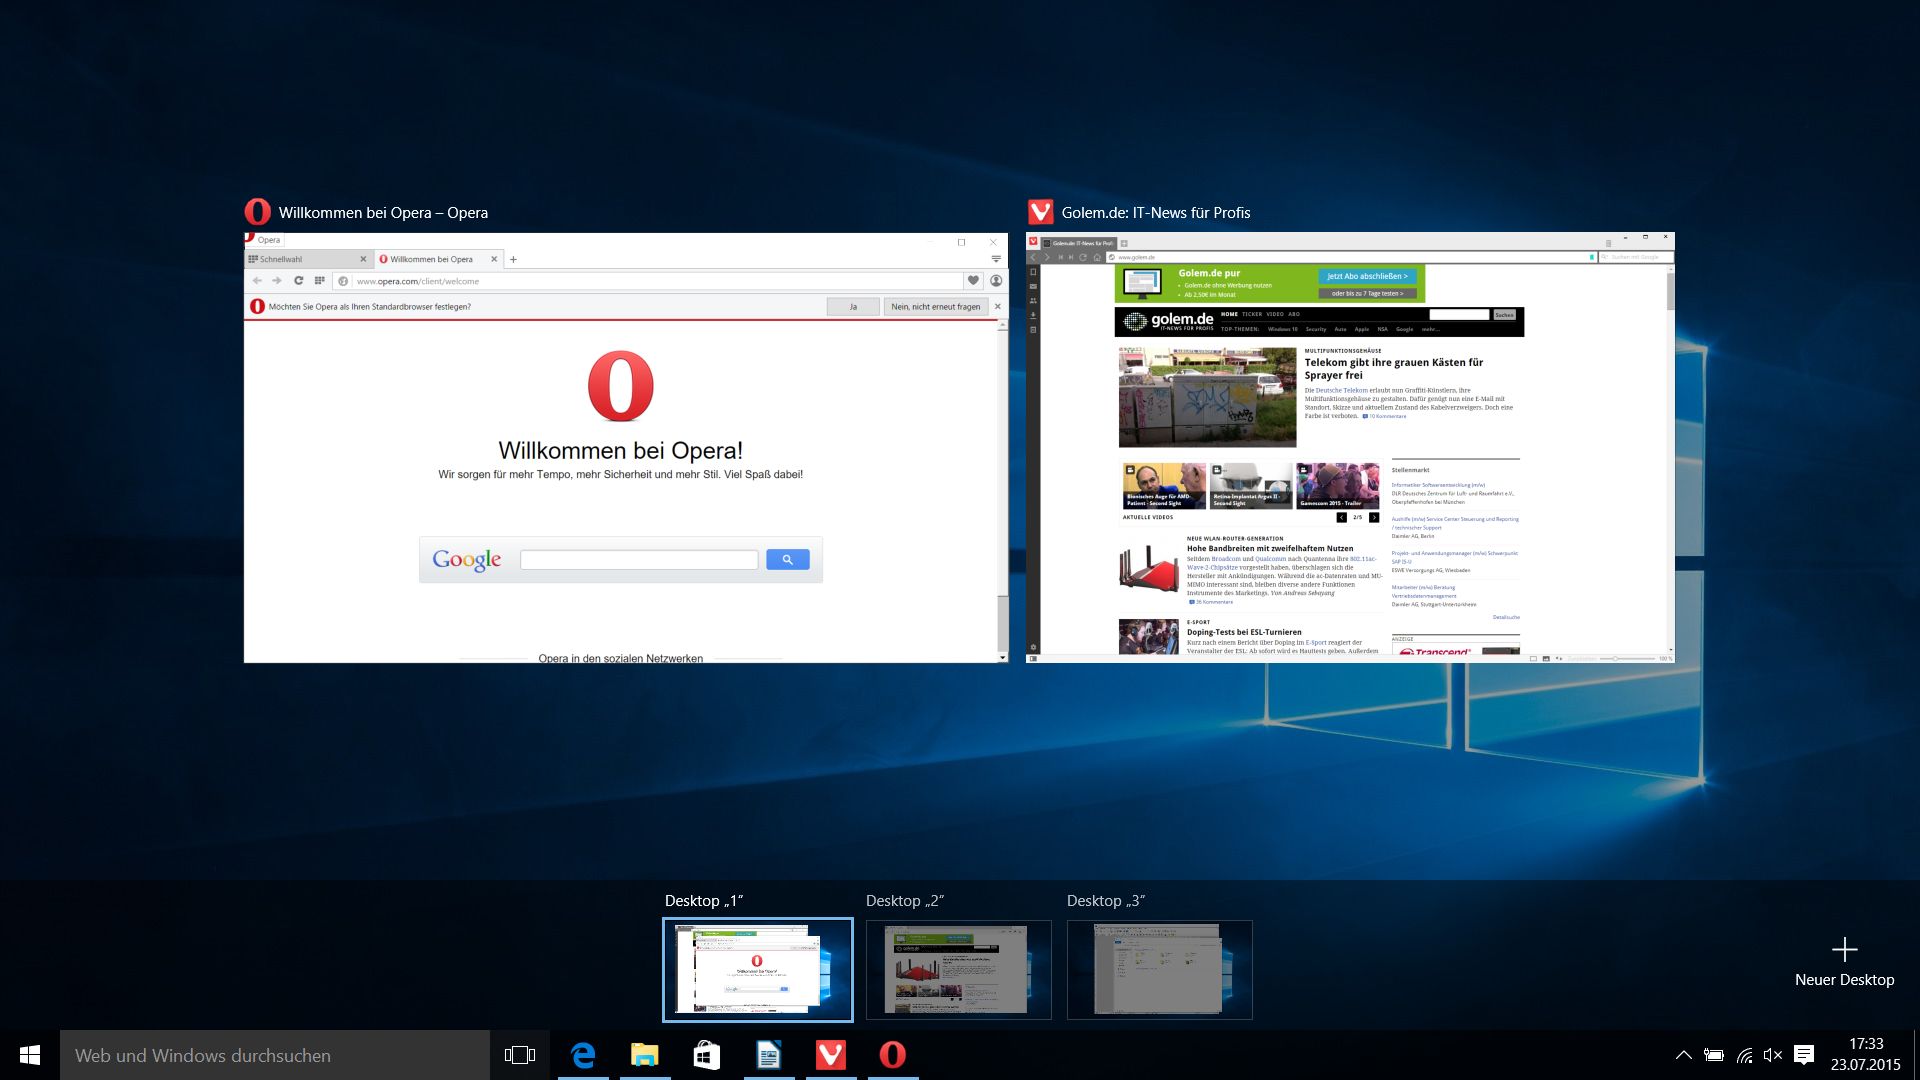
Task: Reload the page in Opera
Action: (298, 281)
